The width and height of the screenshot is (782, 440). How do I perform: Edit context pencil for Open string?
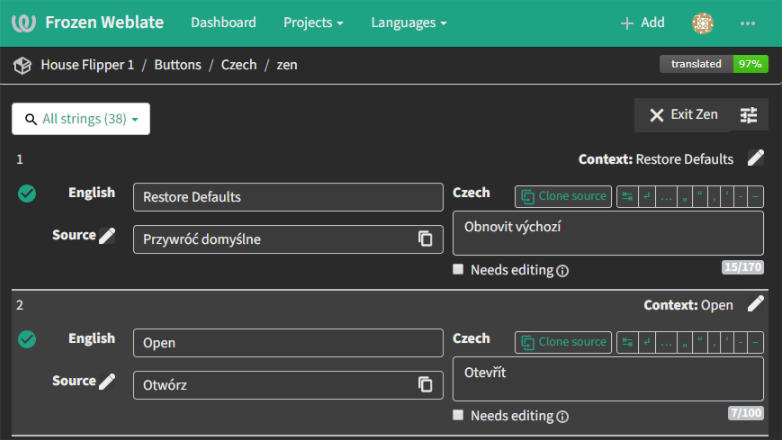(x=756, y=304)
